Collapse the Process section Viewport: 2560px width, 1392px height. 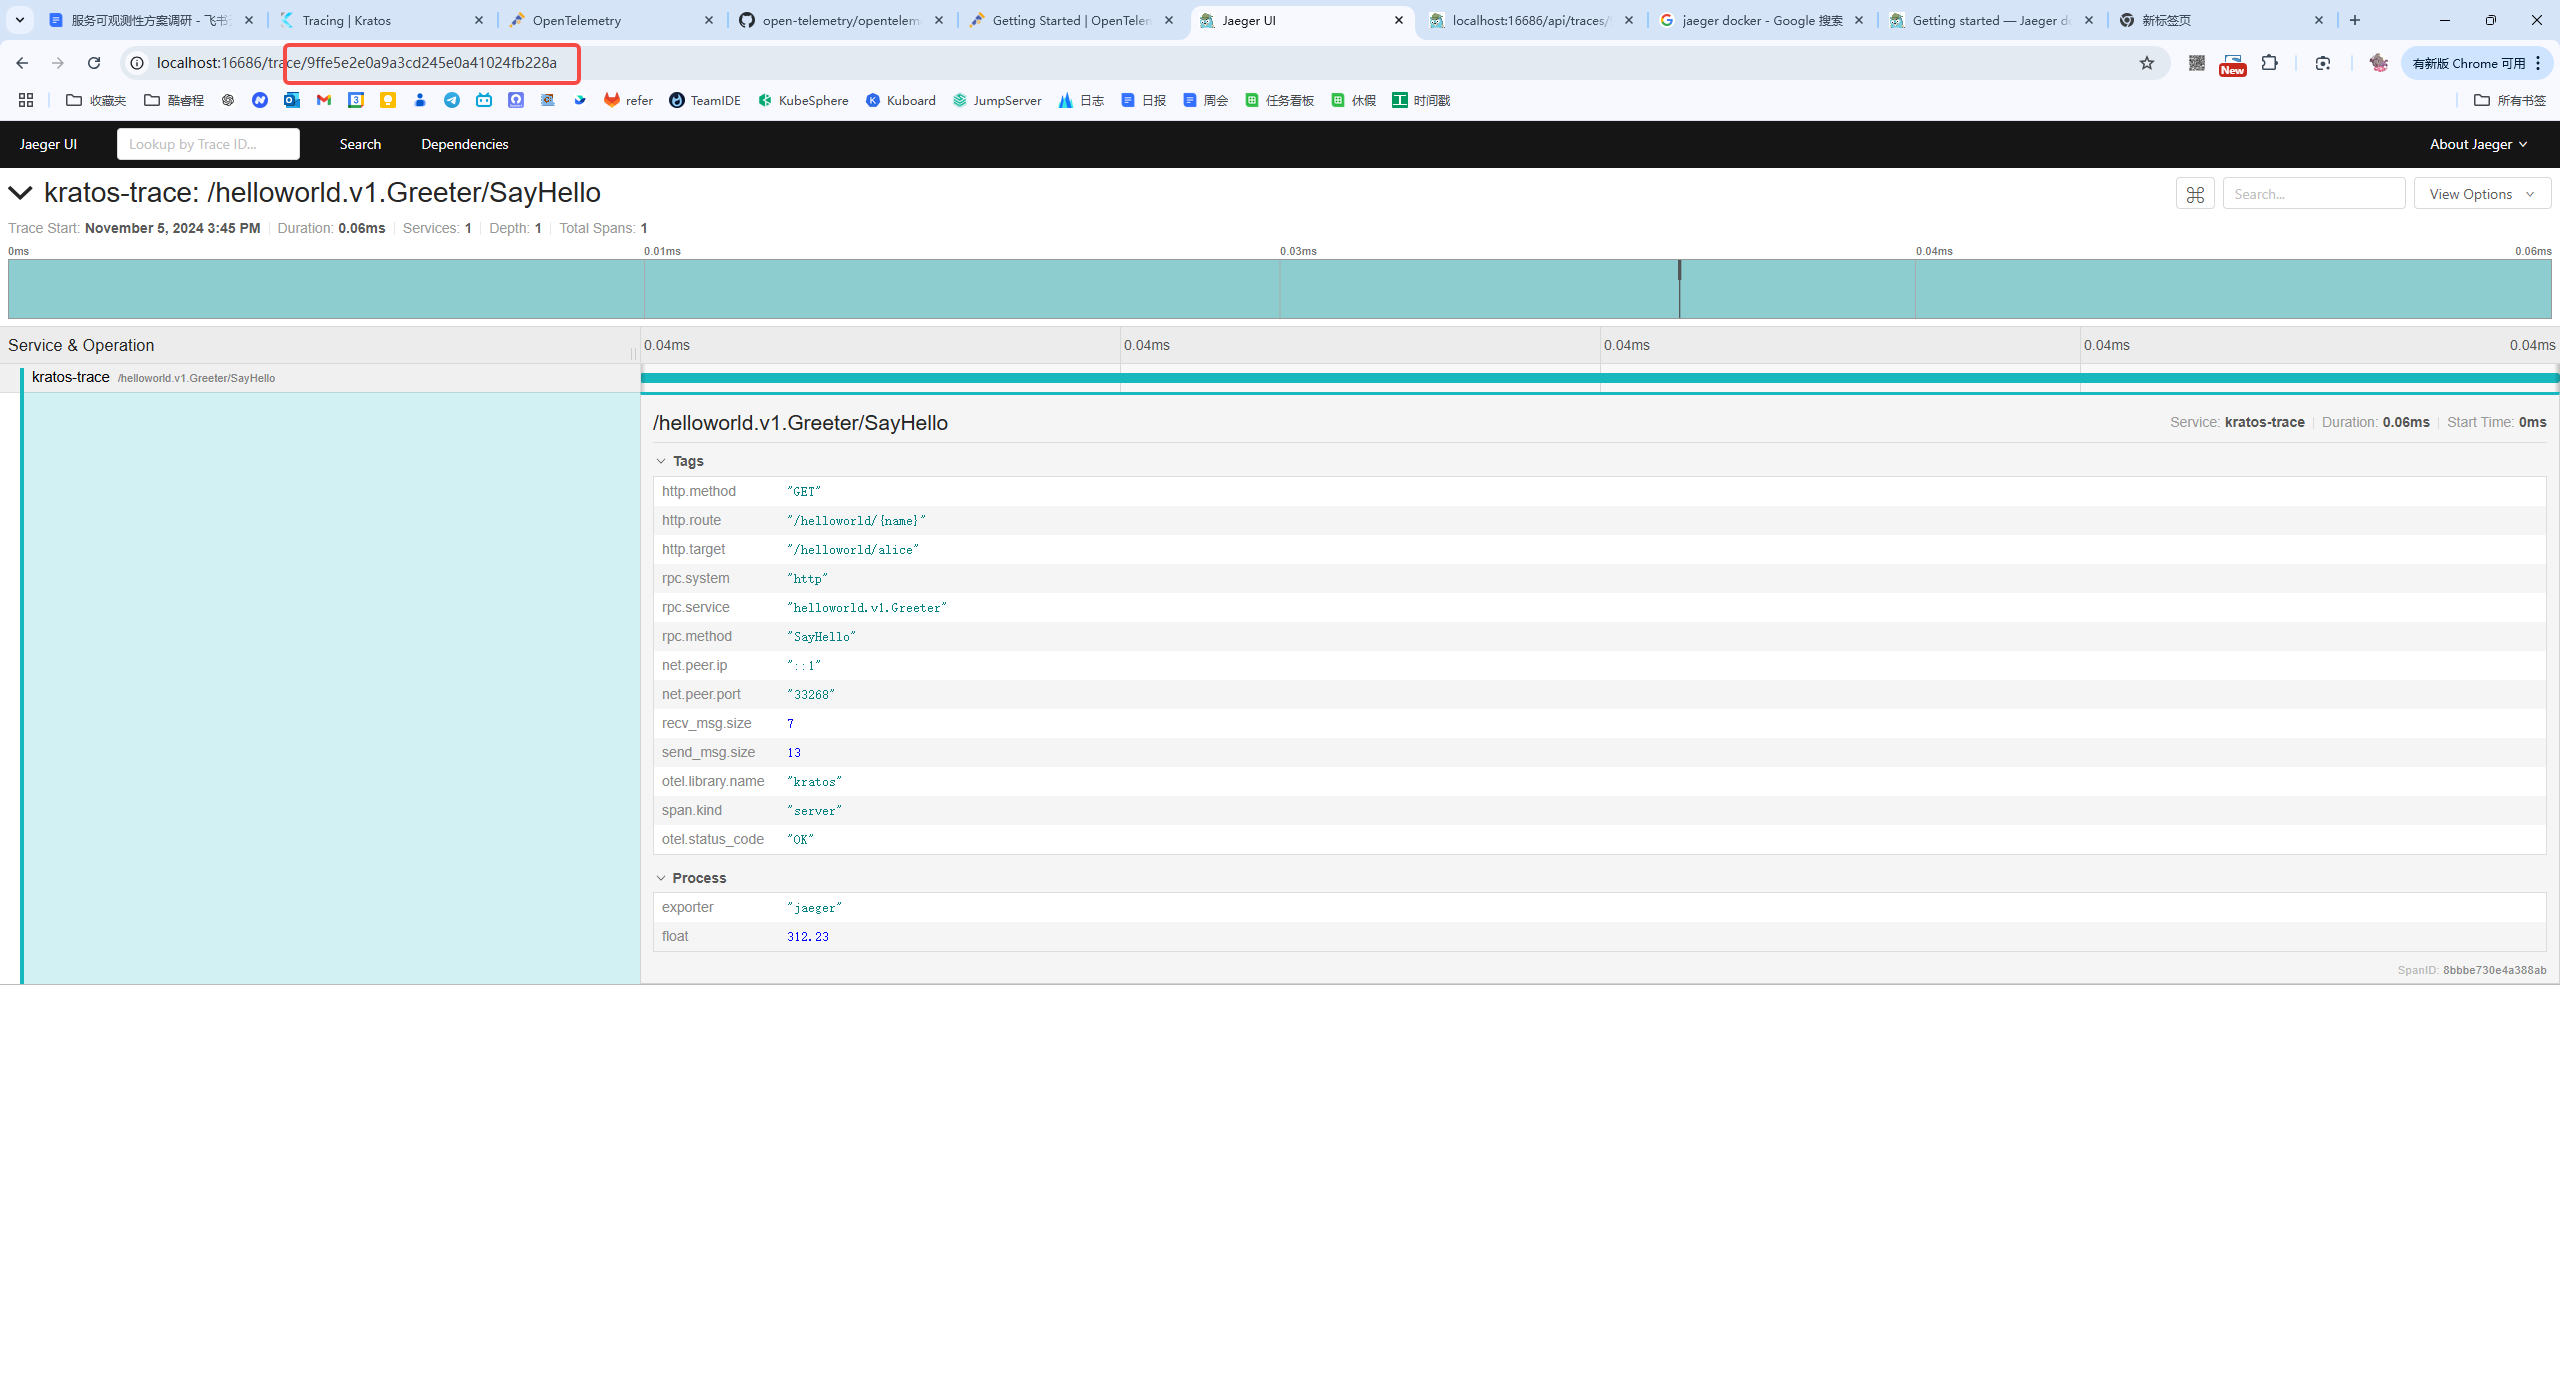click(x=691, y=878)
